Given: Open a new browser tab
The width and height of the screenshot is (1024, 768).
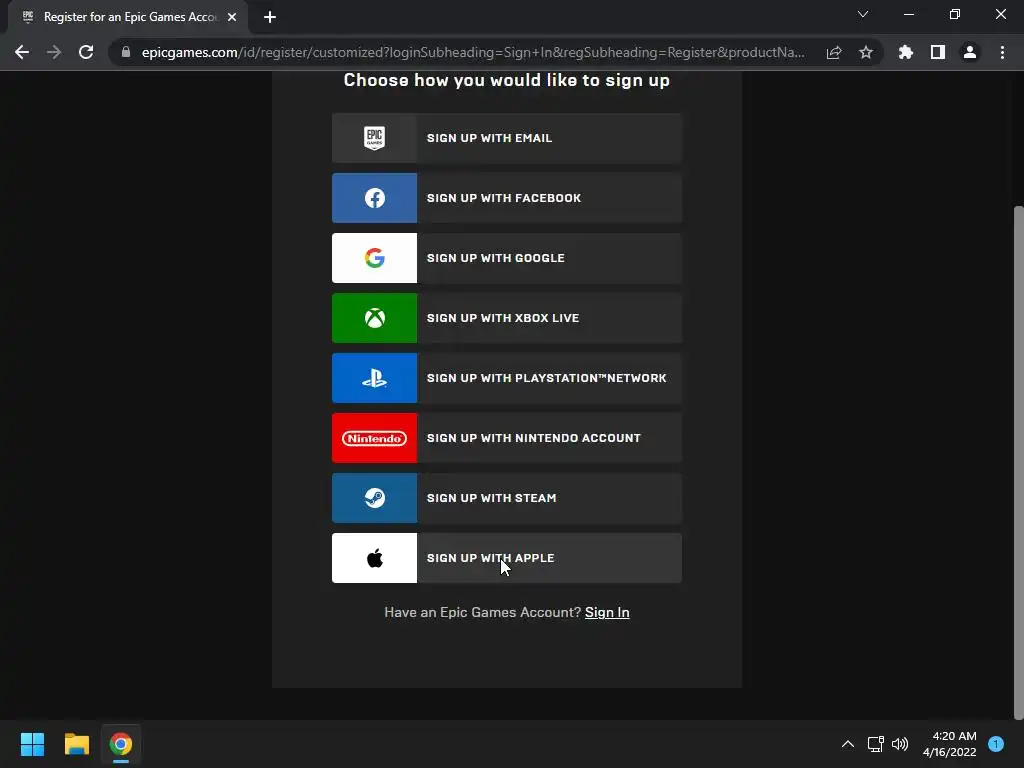Looking at the screenshot, I should point(270,17).
